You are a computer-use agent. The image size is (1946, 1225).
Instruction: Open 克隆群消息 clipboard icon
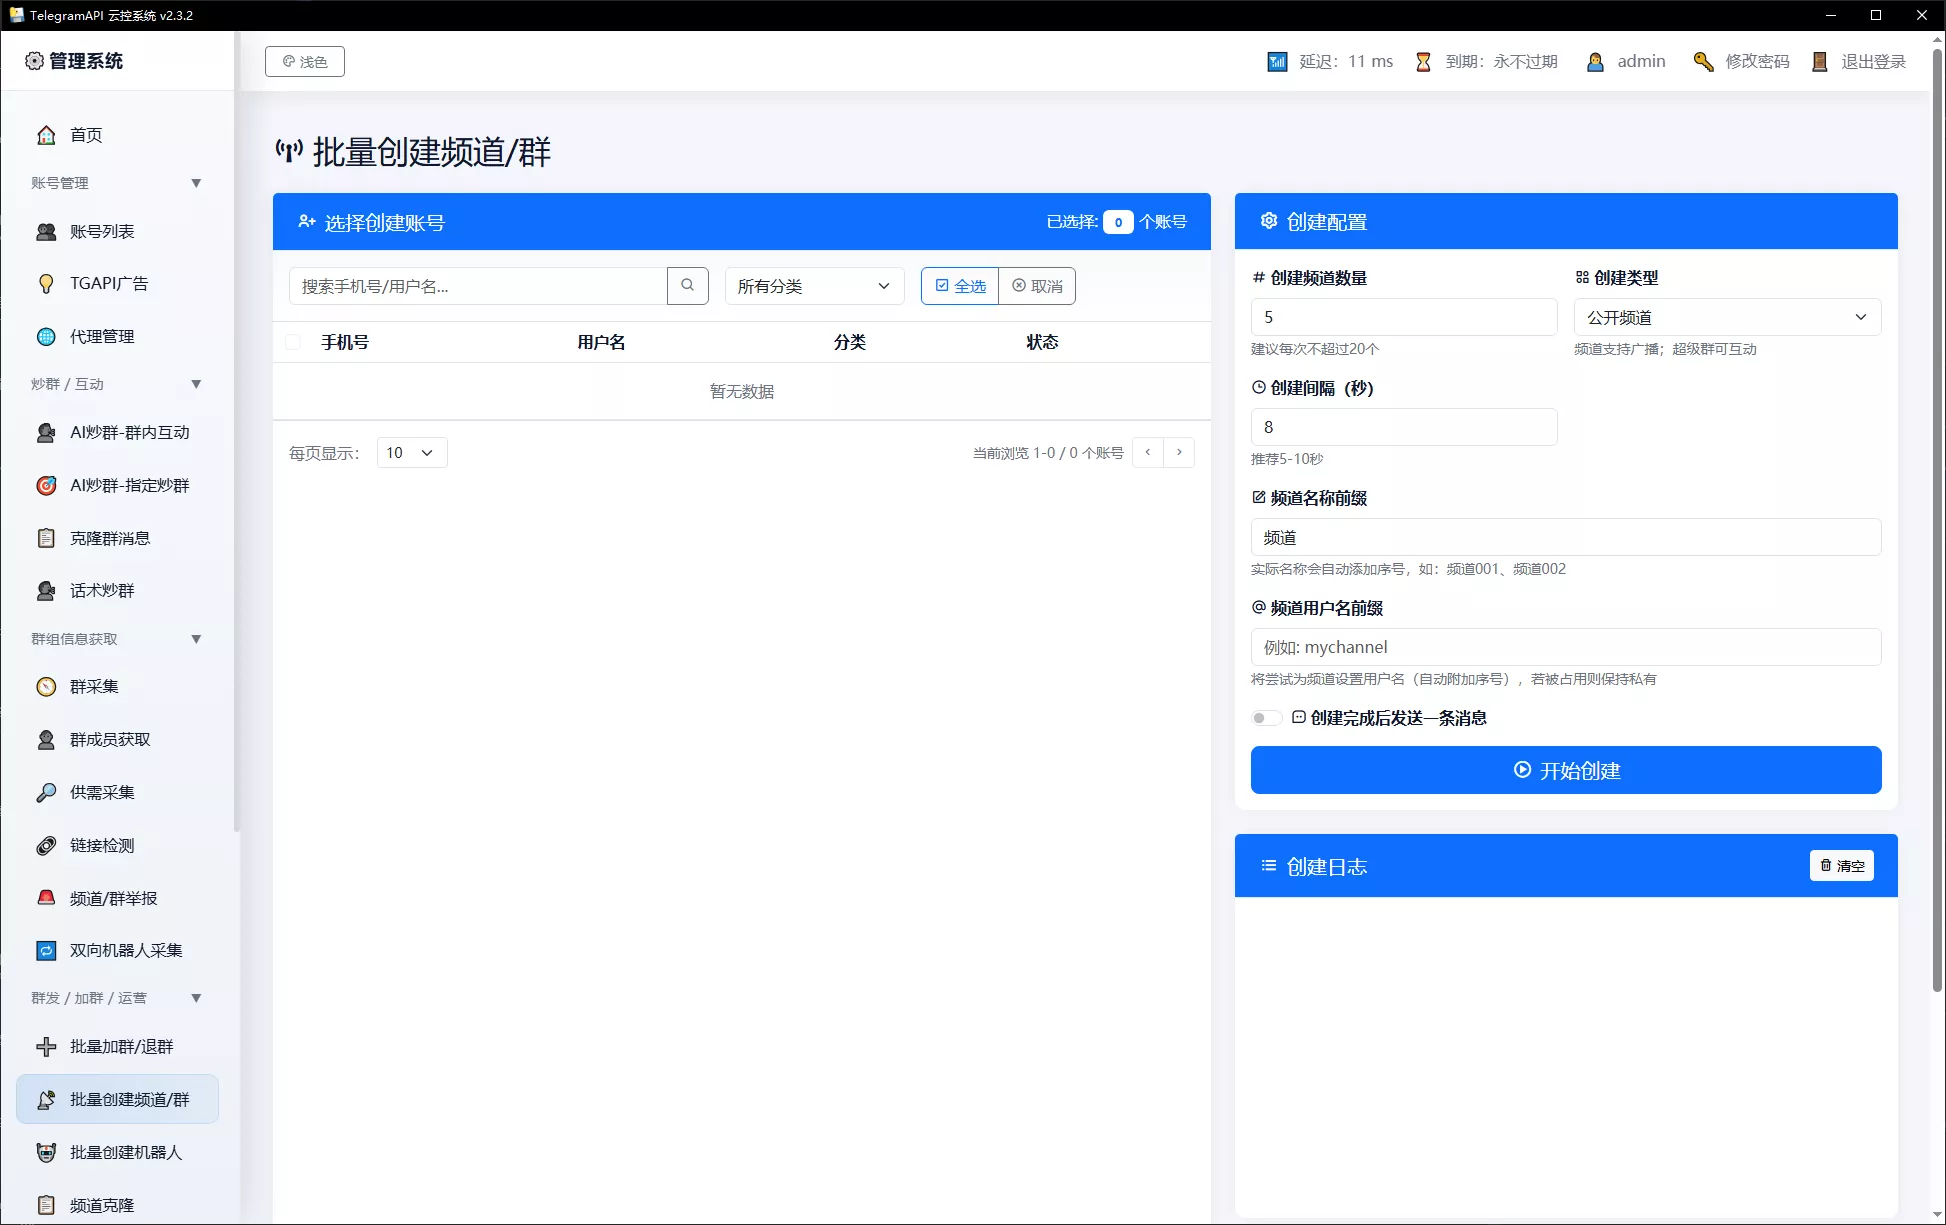46,538
